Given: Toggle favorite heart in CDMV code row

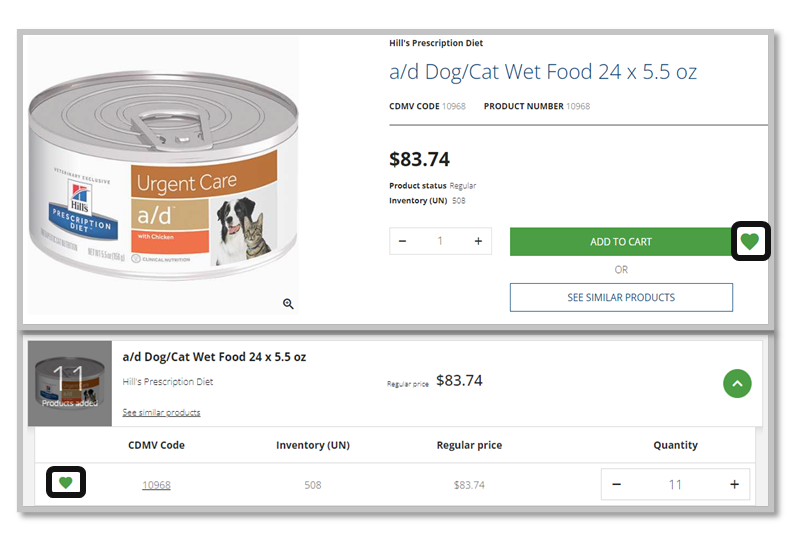Looking at the screenshot, I should tap(66, 483).
